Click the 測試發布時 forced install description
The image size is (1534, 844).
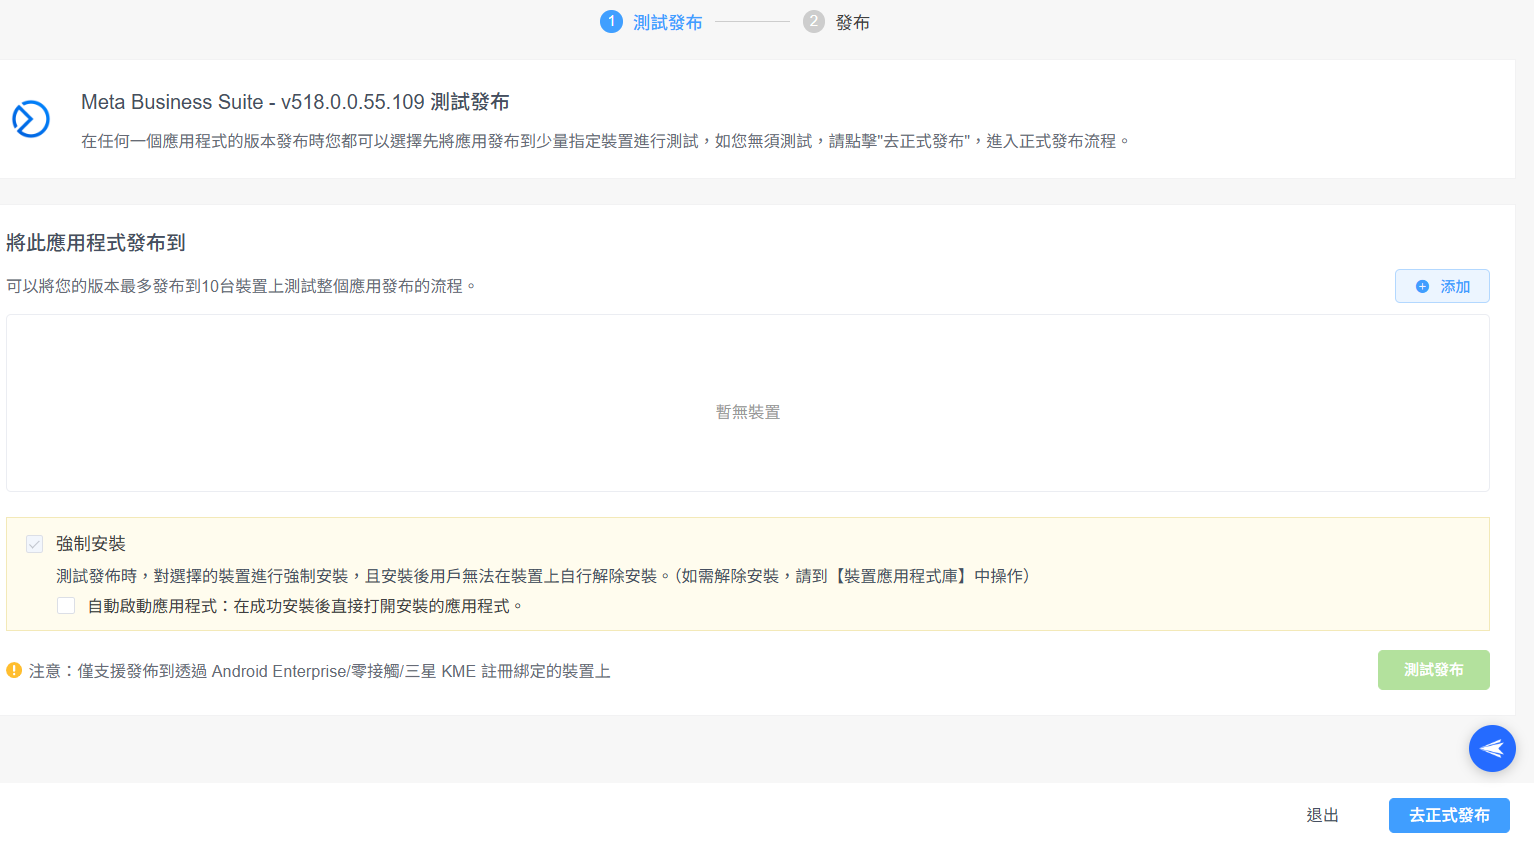[x=543, y=576]
